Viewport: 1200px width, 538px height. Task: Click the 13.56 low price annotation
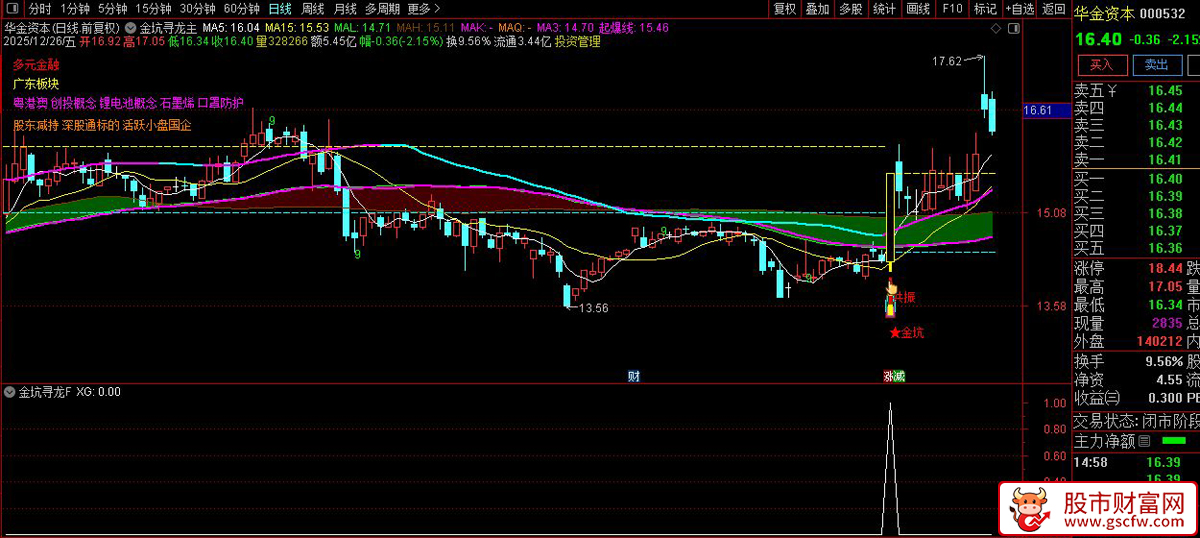pos(592,308)
